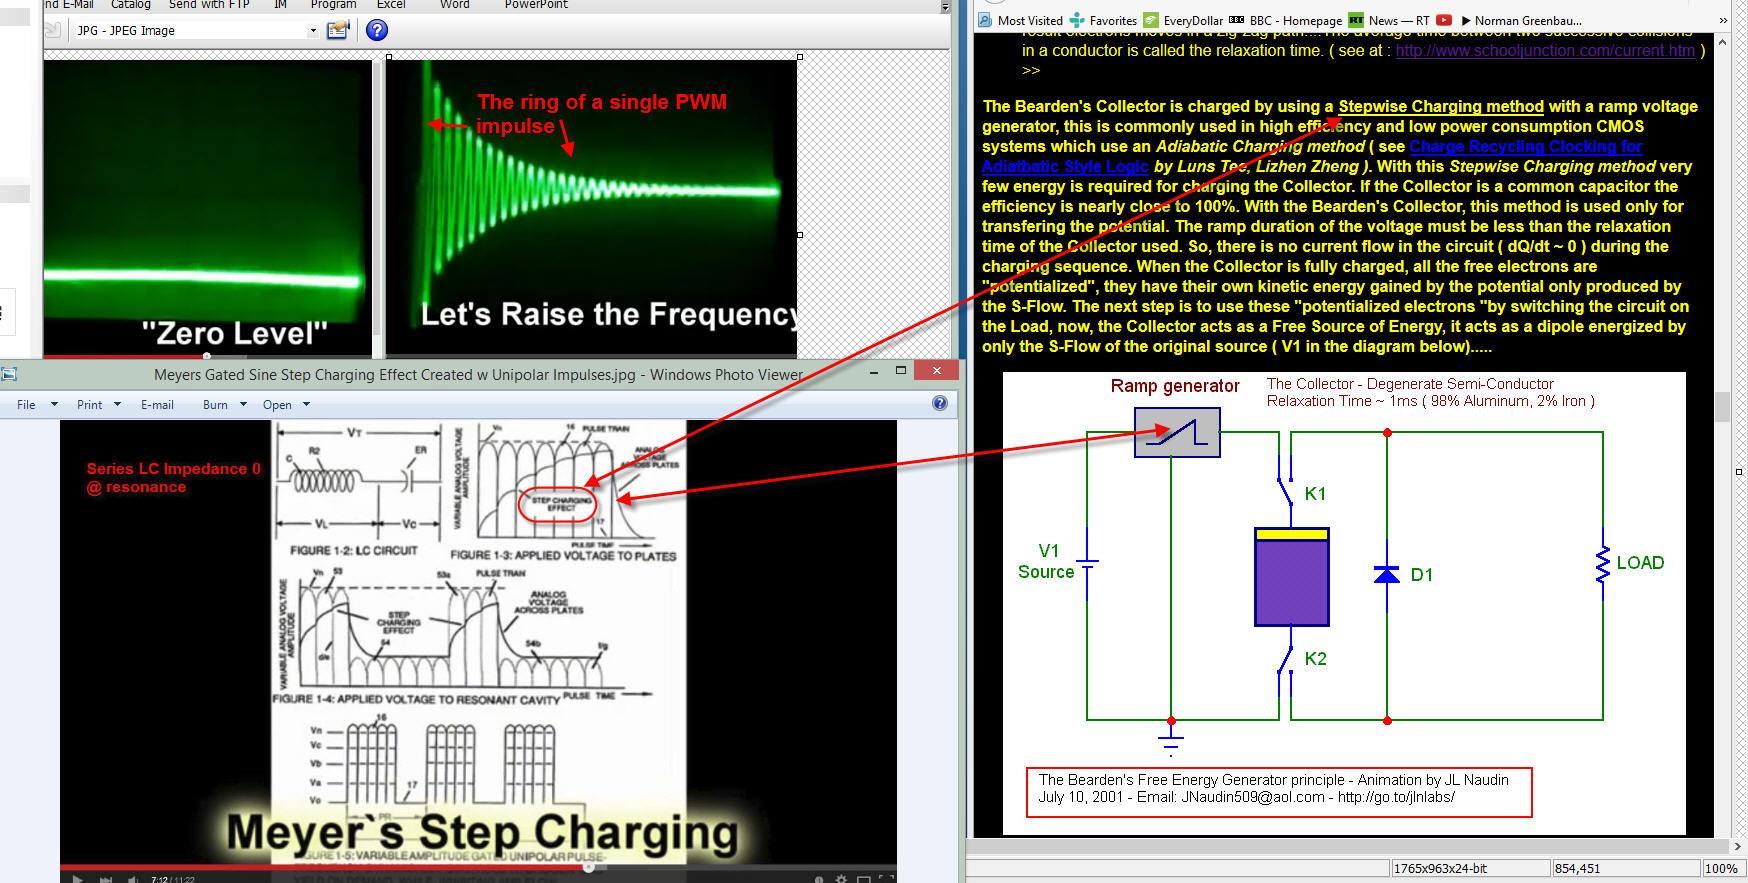Send the capture to PowerPoint
Viewport: 1748px width, 883px height.
point(536,4)
